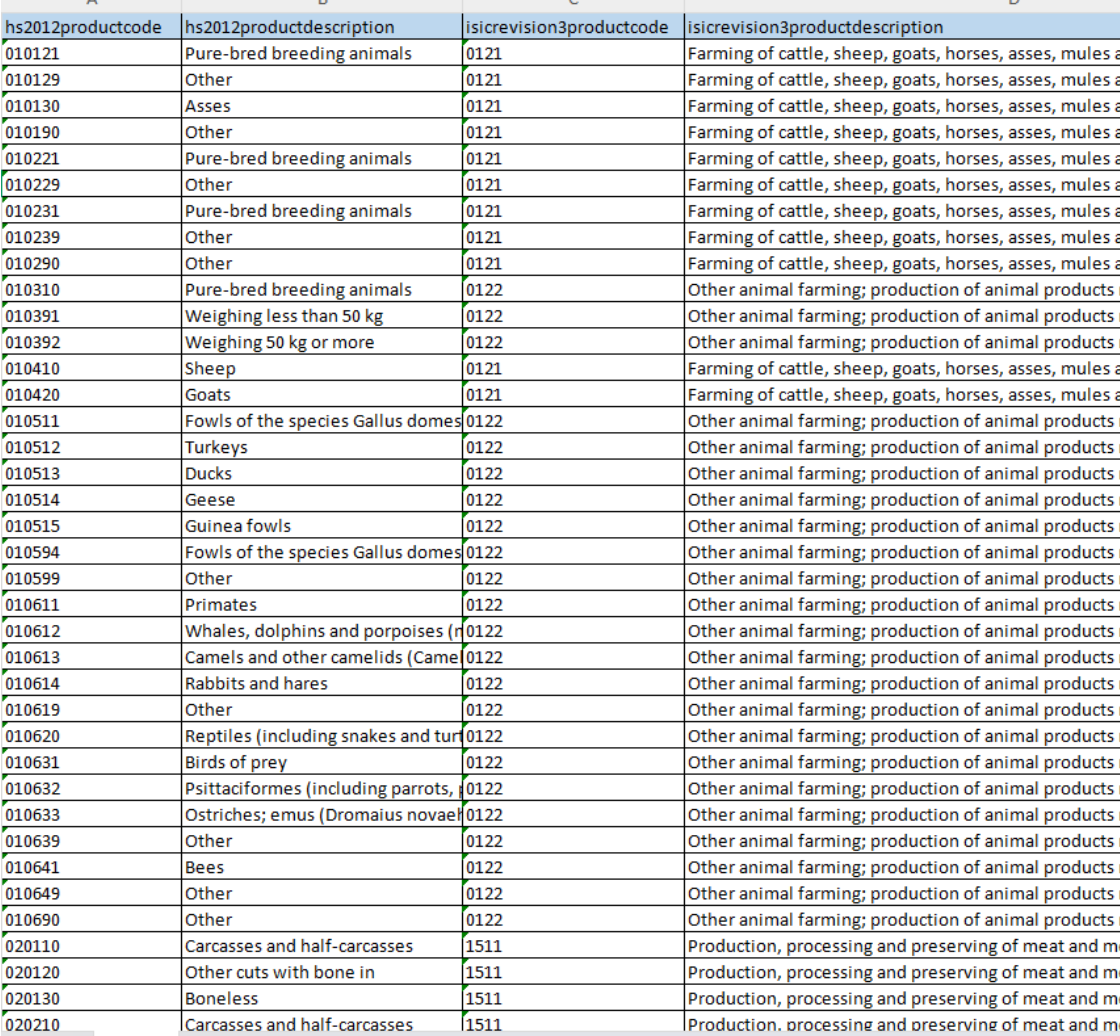Click ISIC code 1511 in row 020120
The height and width of the screenshot is (1036, 1120).
[574, 972]
